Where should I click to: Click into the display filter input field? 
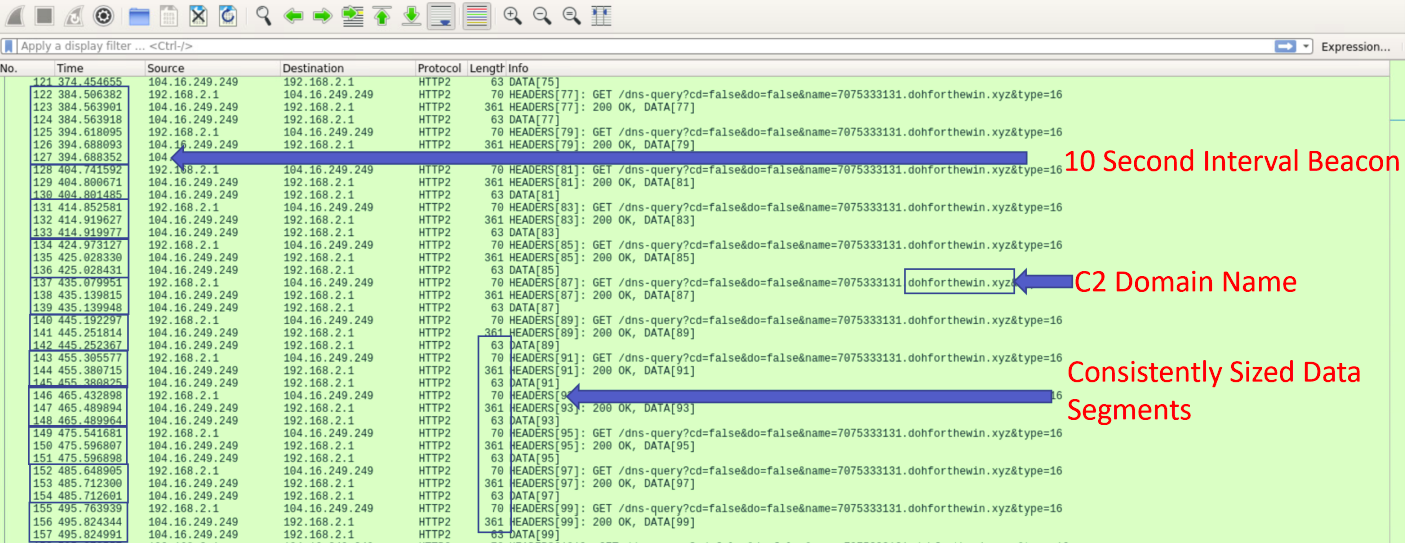tap(600, 47)
